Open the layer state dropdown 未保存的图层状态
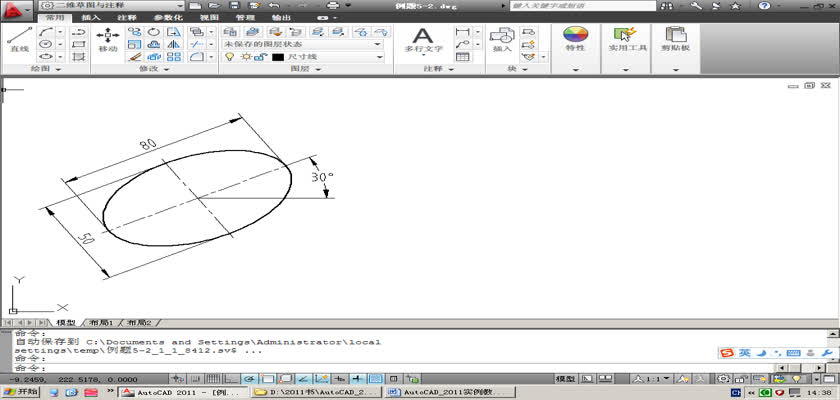Image resolution: width=840 pixels, height=400 pixels. click(303, 44)
